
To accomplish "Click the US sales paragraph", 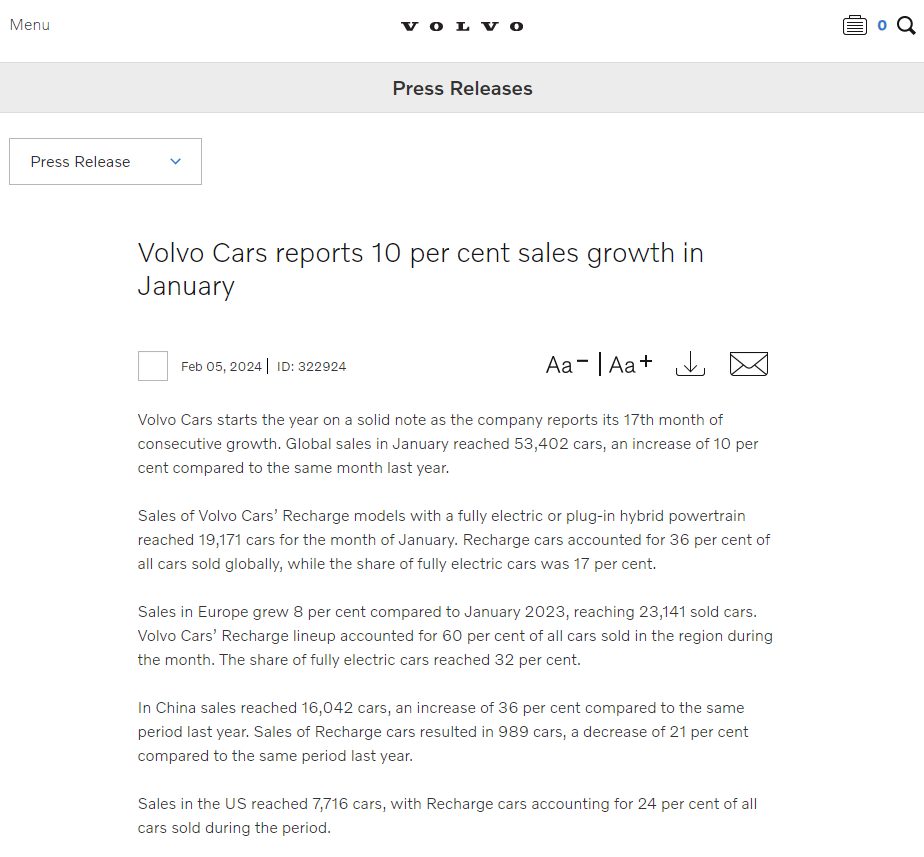I will pyautogui.click(x=447, y=816).
